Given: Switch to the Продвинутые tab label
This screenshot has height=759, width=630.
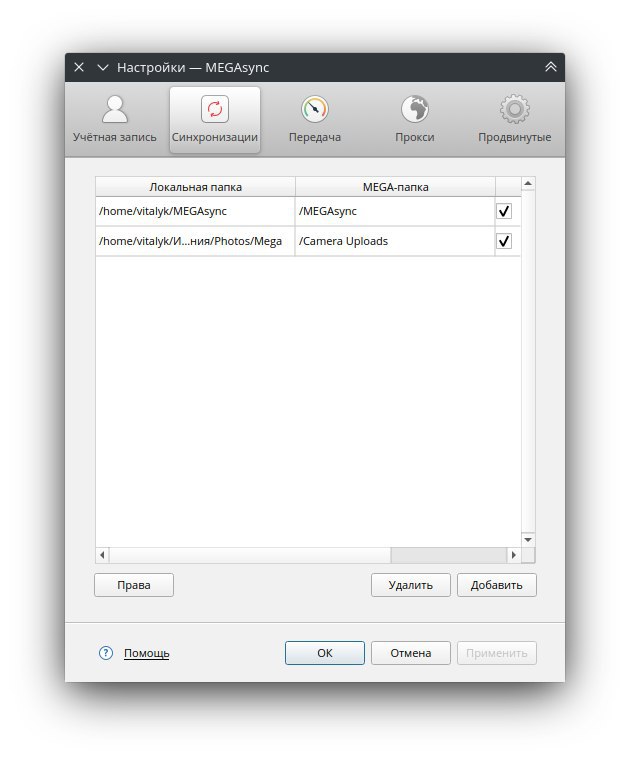Looking at the screenshot, I should click(x=514, y=137).
